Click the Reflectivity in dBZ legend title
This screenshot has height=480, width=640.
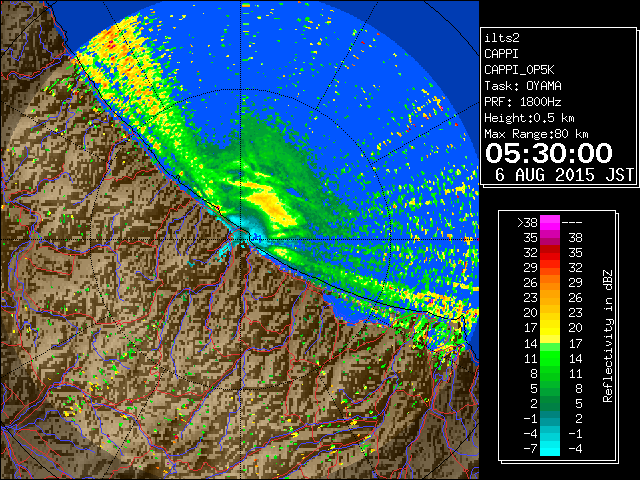point(608,336)
